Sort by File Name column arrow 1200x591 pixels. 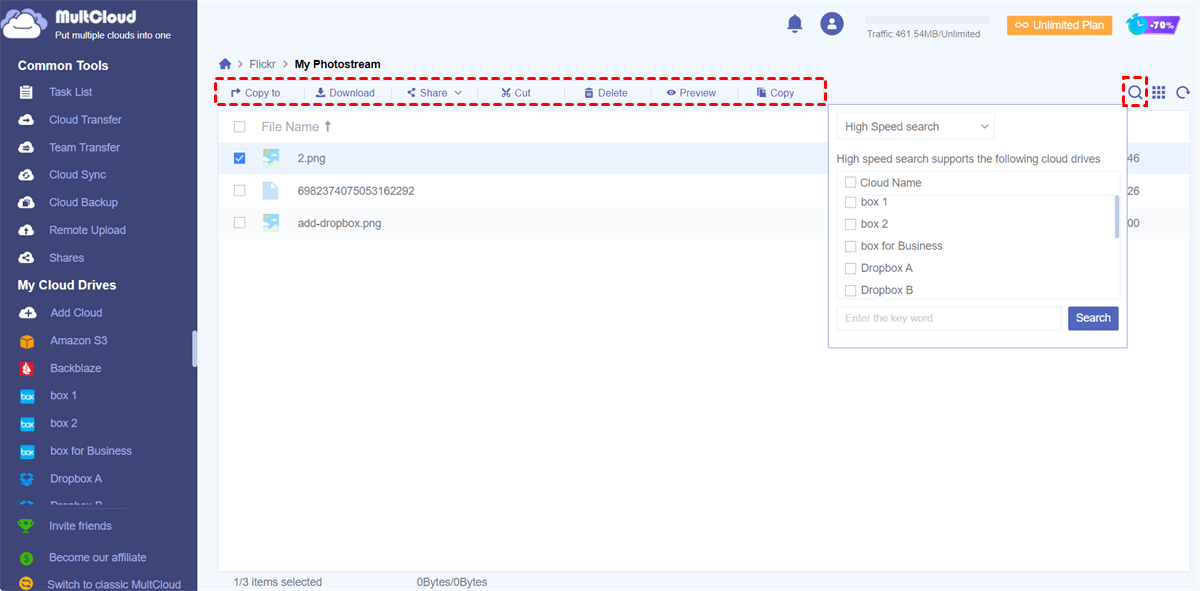327,127
